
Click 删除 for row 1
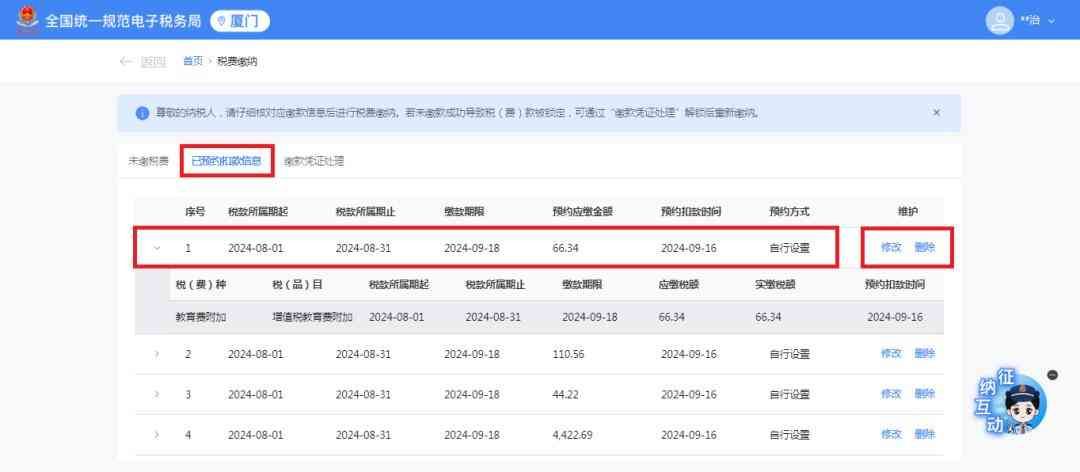[x=924, y=248]
